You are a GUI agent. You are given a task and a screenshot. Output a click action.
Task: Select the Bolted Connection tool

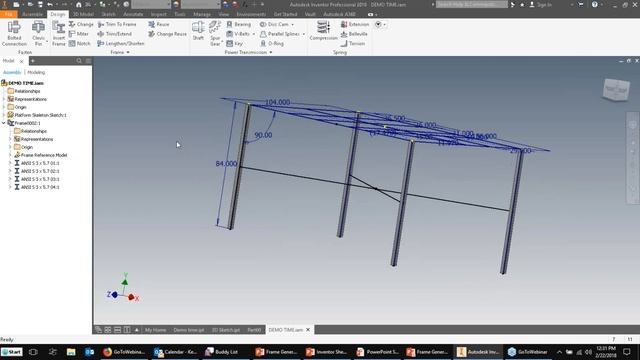tap(14, 33)
